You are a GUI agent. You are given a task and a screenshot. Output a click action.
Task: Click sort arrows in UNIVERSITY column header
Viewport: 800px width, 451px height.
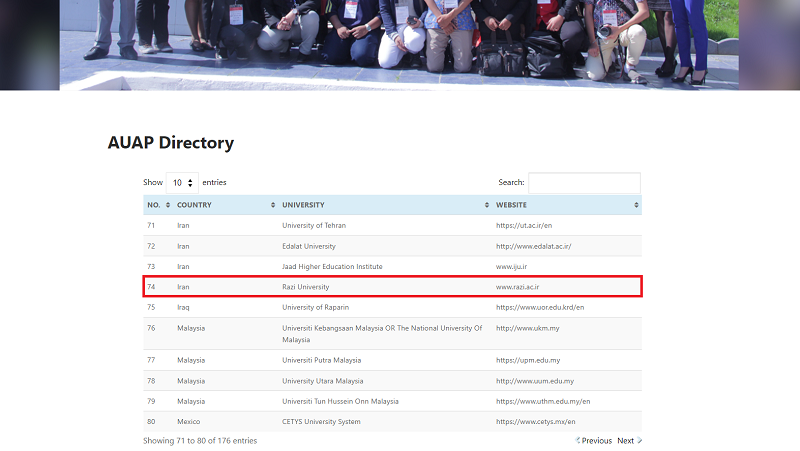click(487, 205)
